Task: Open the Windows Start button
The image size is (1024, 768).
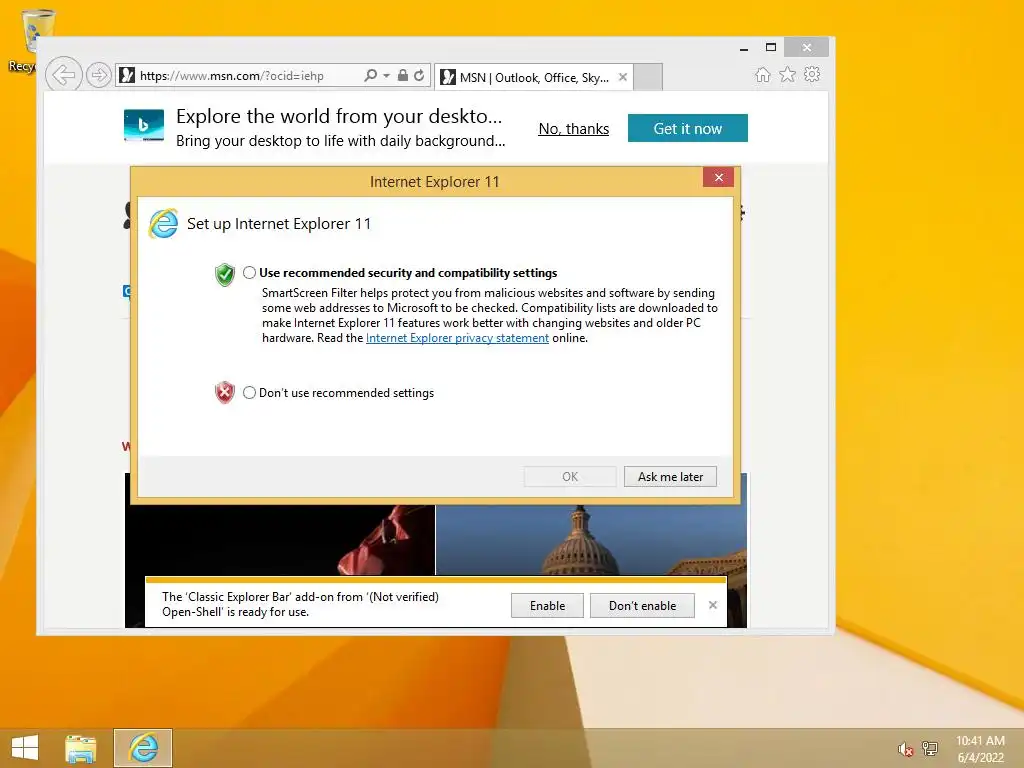Action: 25,748
